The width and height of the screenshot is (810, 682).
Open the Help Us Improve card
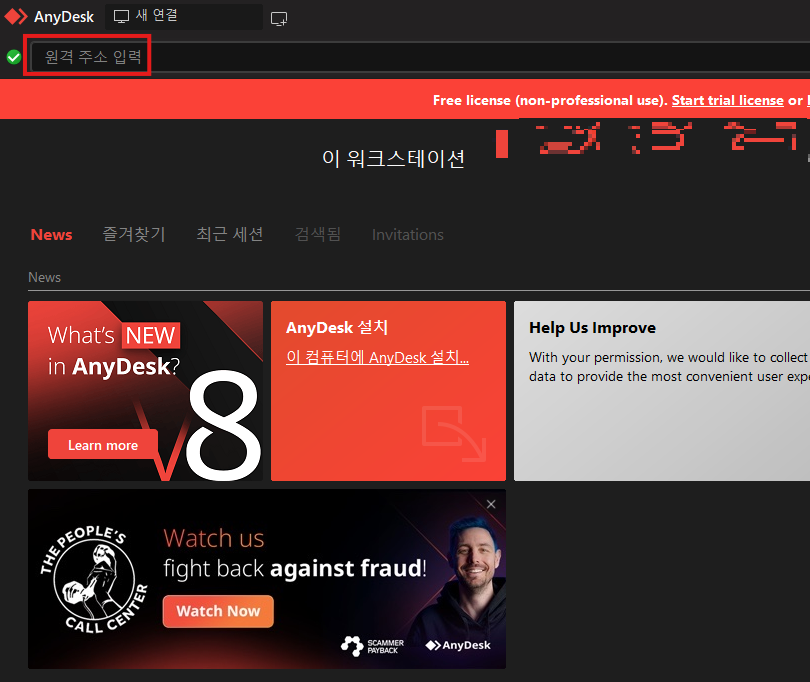[x=662, y=391]
